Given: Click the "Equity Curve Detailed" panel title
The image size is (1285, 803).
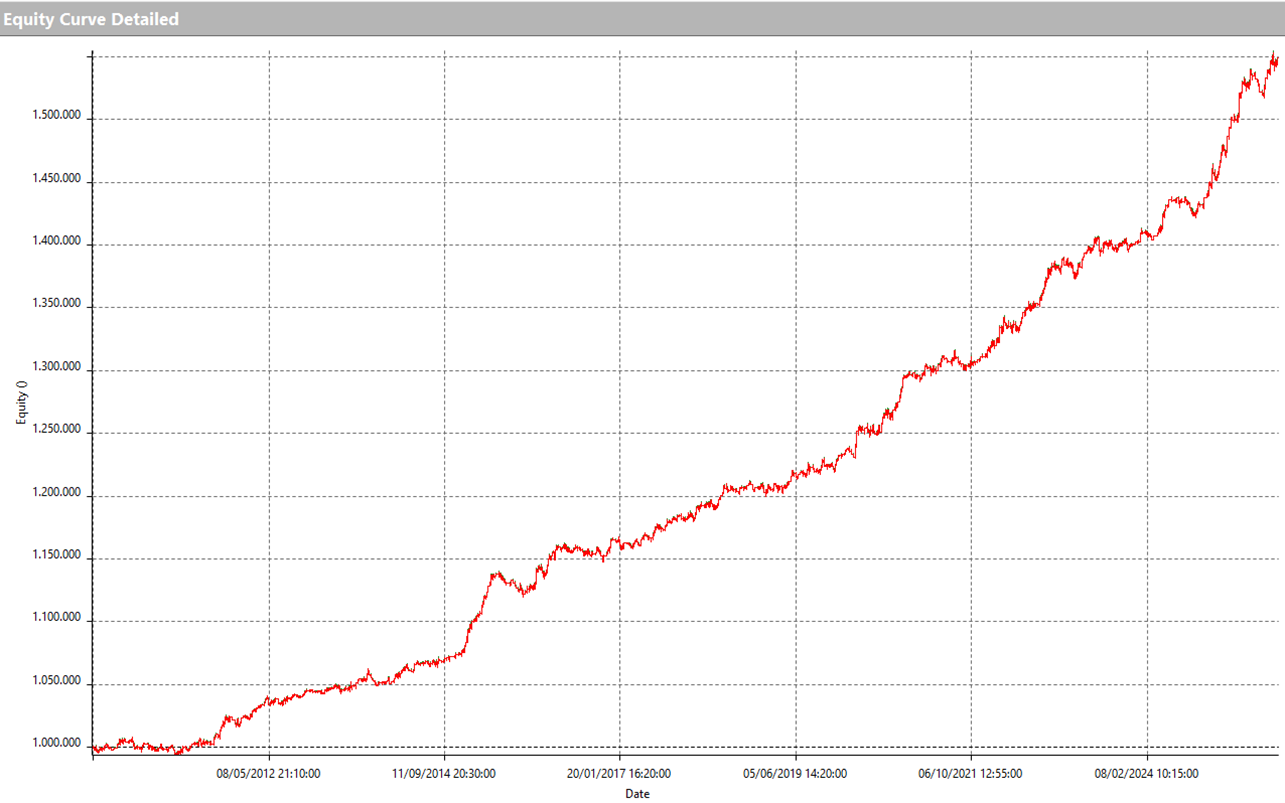Looking at the screenshot, I should [91, 19].
